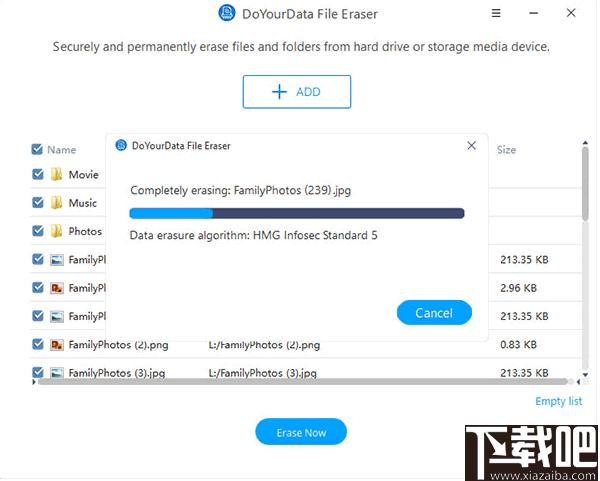Click the 2.96 KB size value

click(518, 288)
